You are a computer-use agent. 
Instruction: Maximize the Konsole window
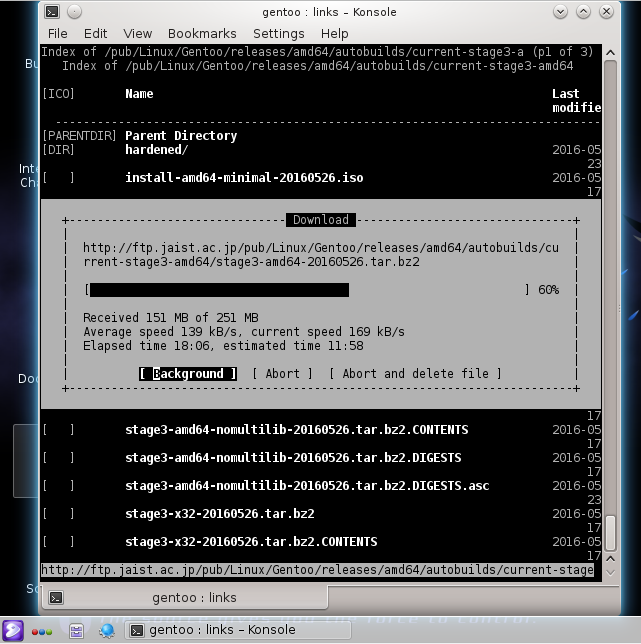(x=583, y=12)
